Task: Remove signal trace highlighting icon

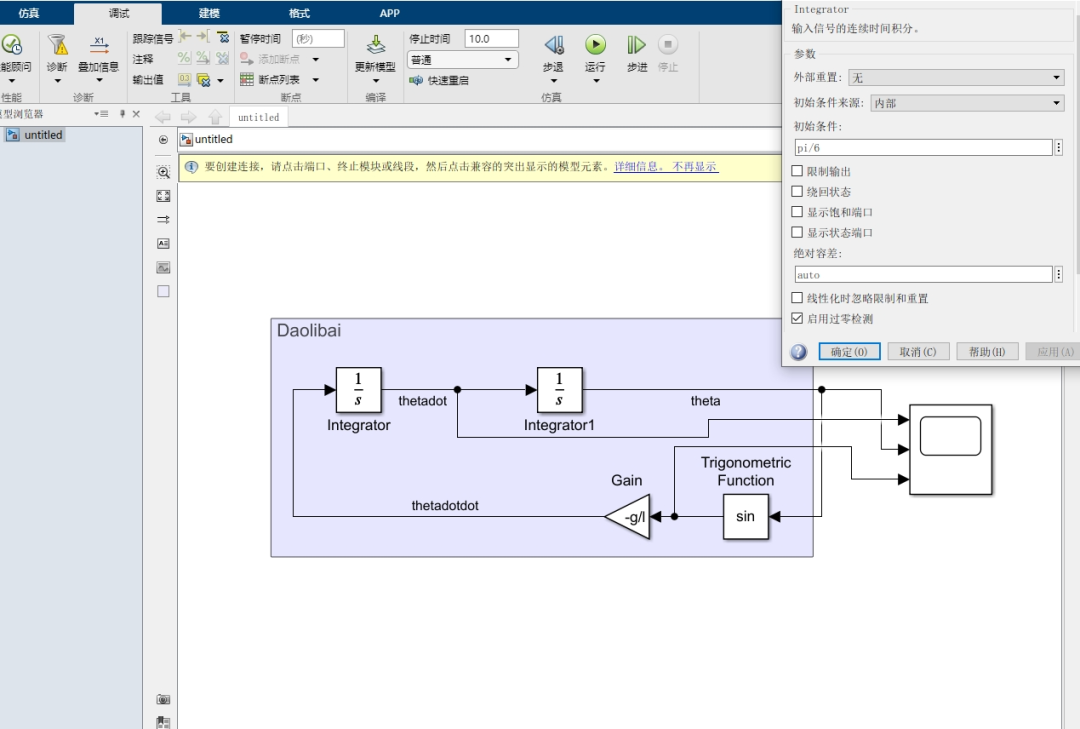Action: pyautogui.click(x=222, y=37)
